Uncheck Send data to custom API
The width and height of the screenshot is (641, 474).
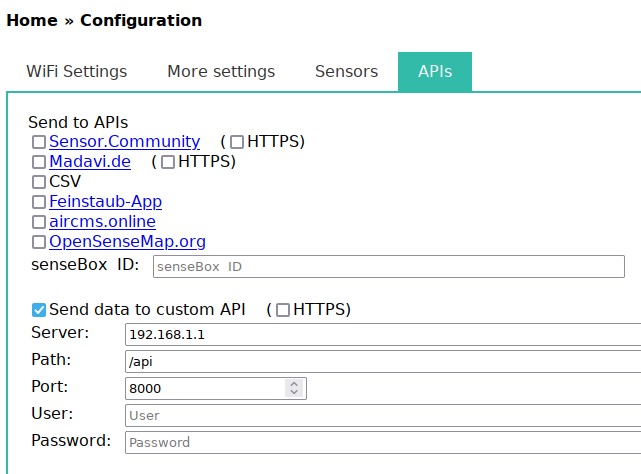click(x=39, y=310)
